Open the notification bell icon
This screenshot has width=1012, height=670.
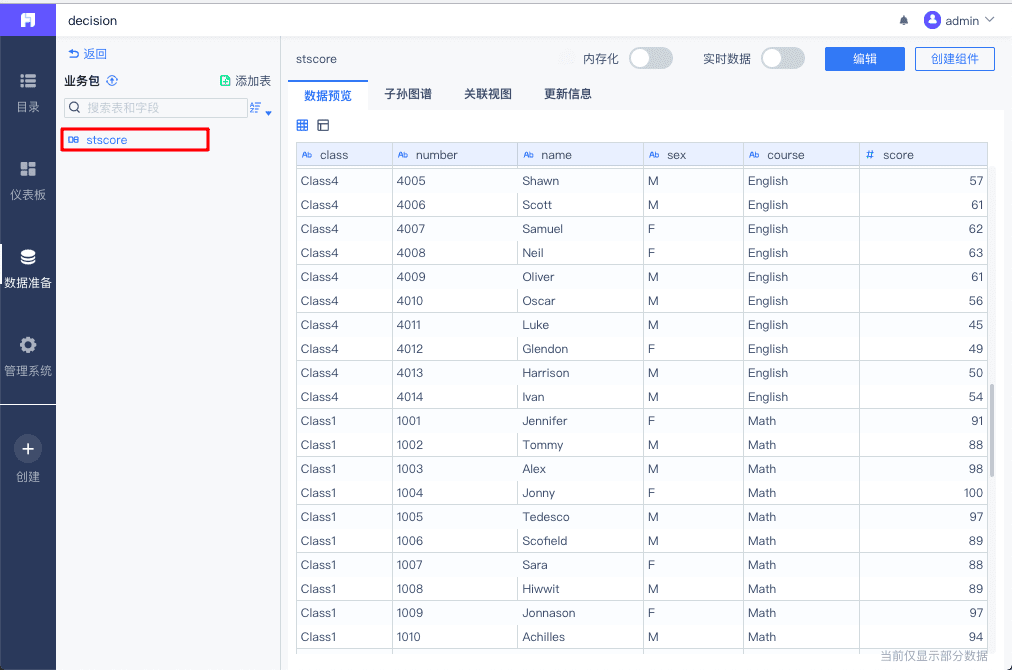coord(904,21)
